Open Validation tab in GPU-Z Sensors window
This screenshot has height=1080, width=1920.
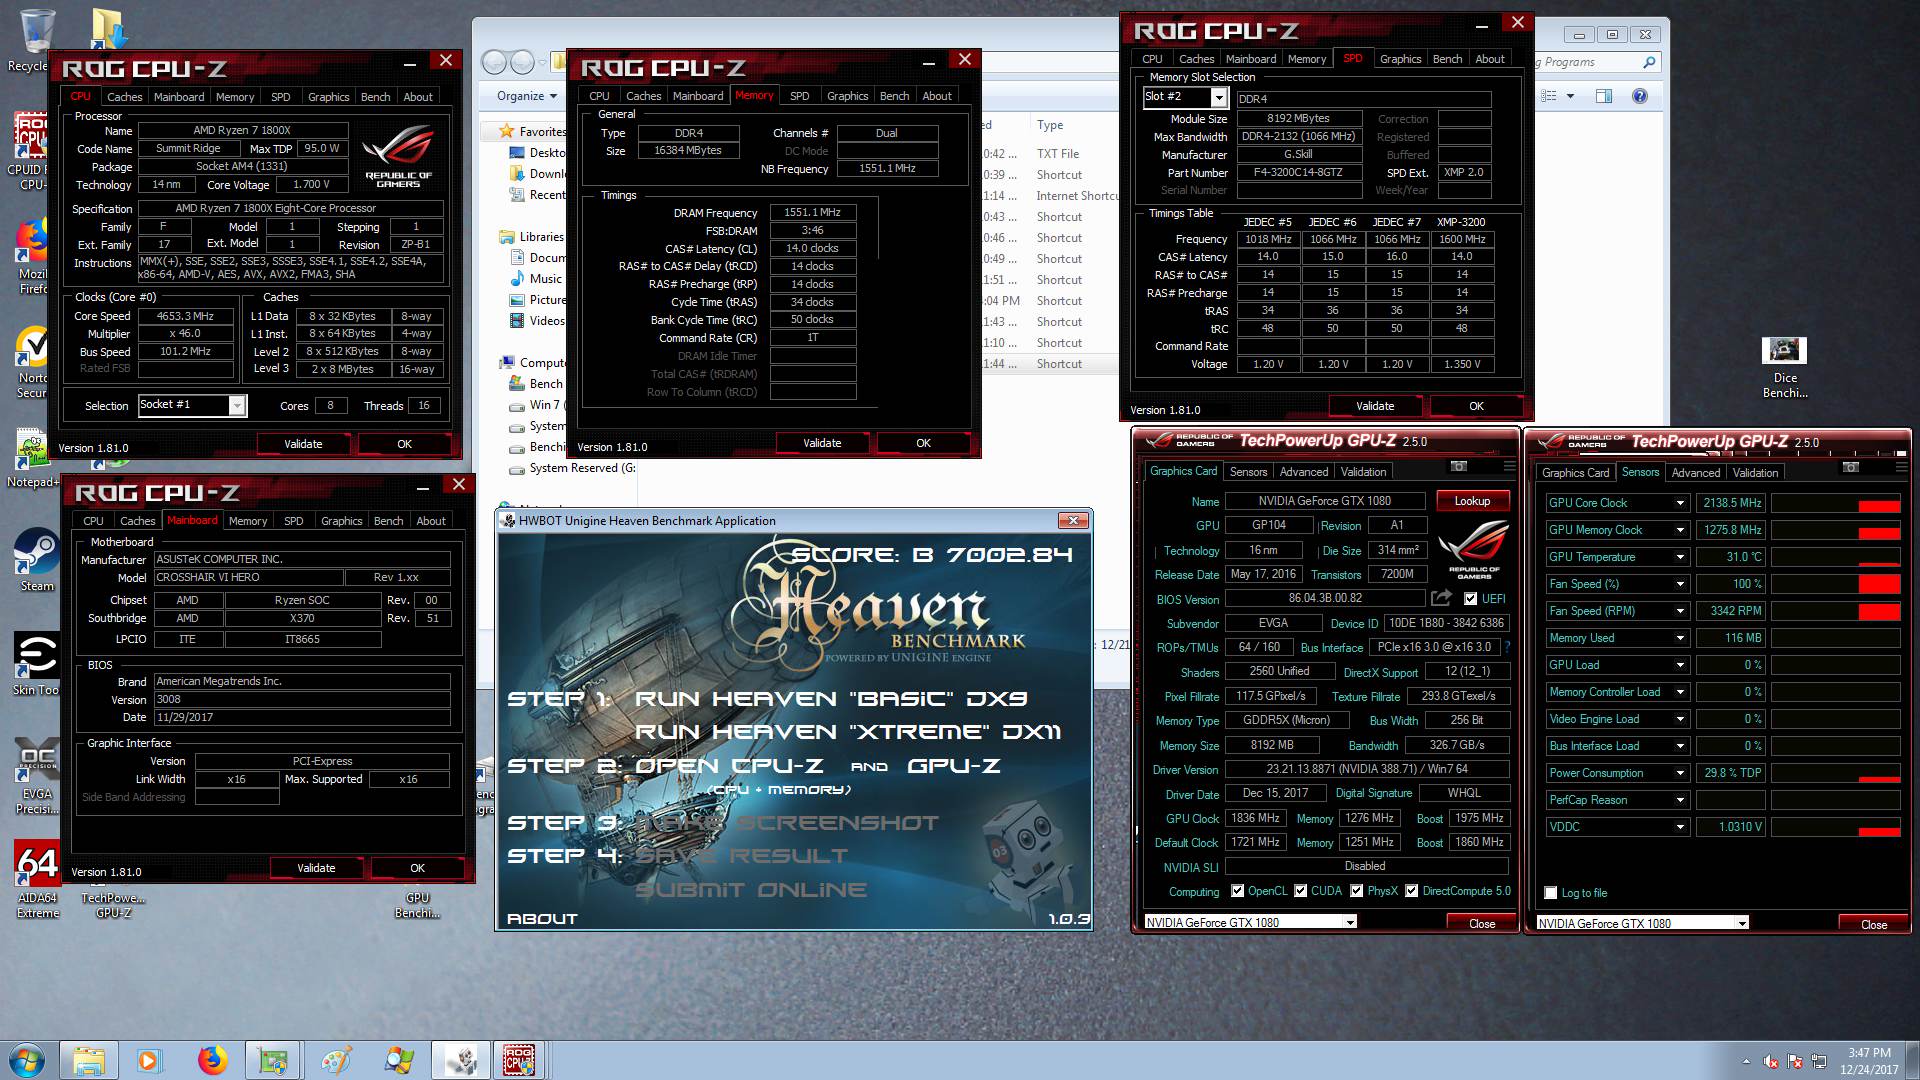pyautogui.click(x=1755, y=473)
